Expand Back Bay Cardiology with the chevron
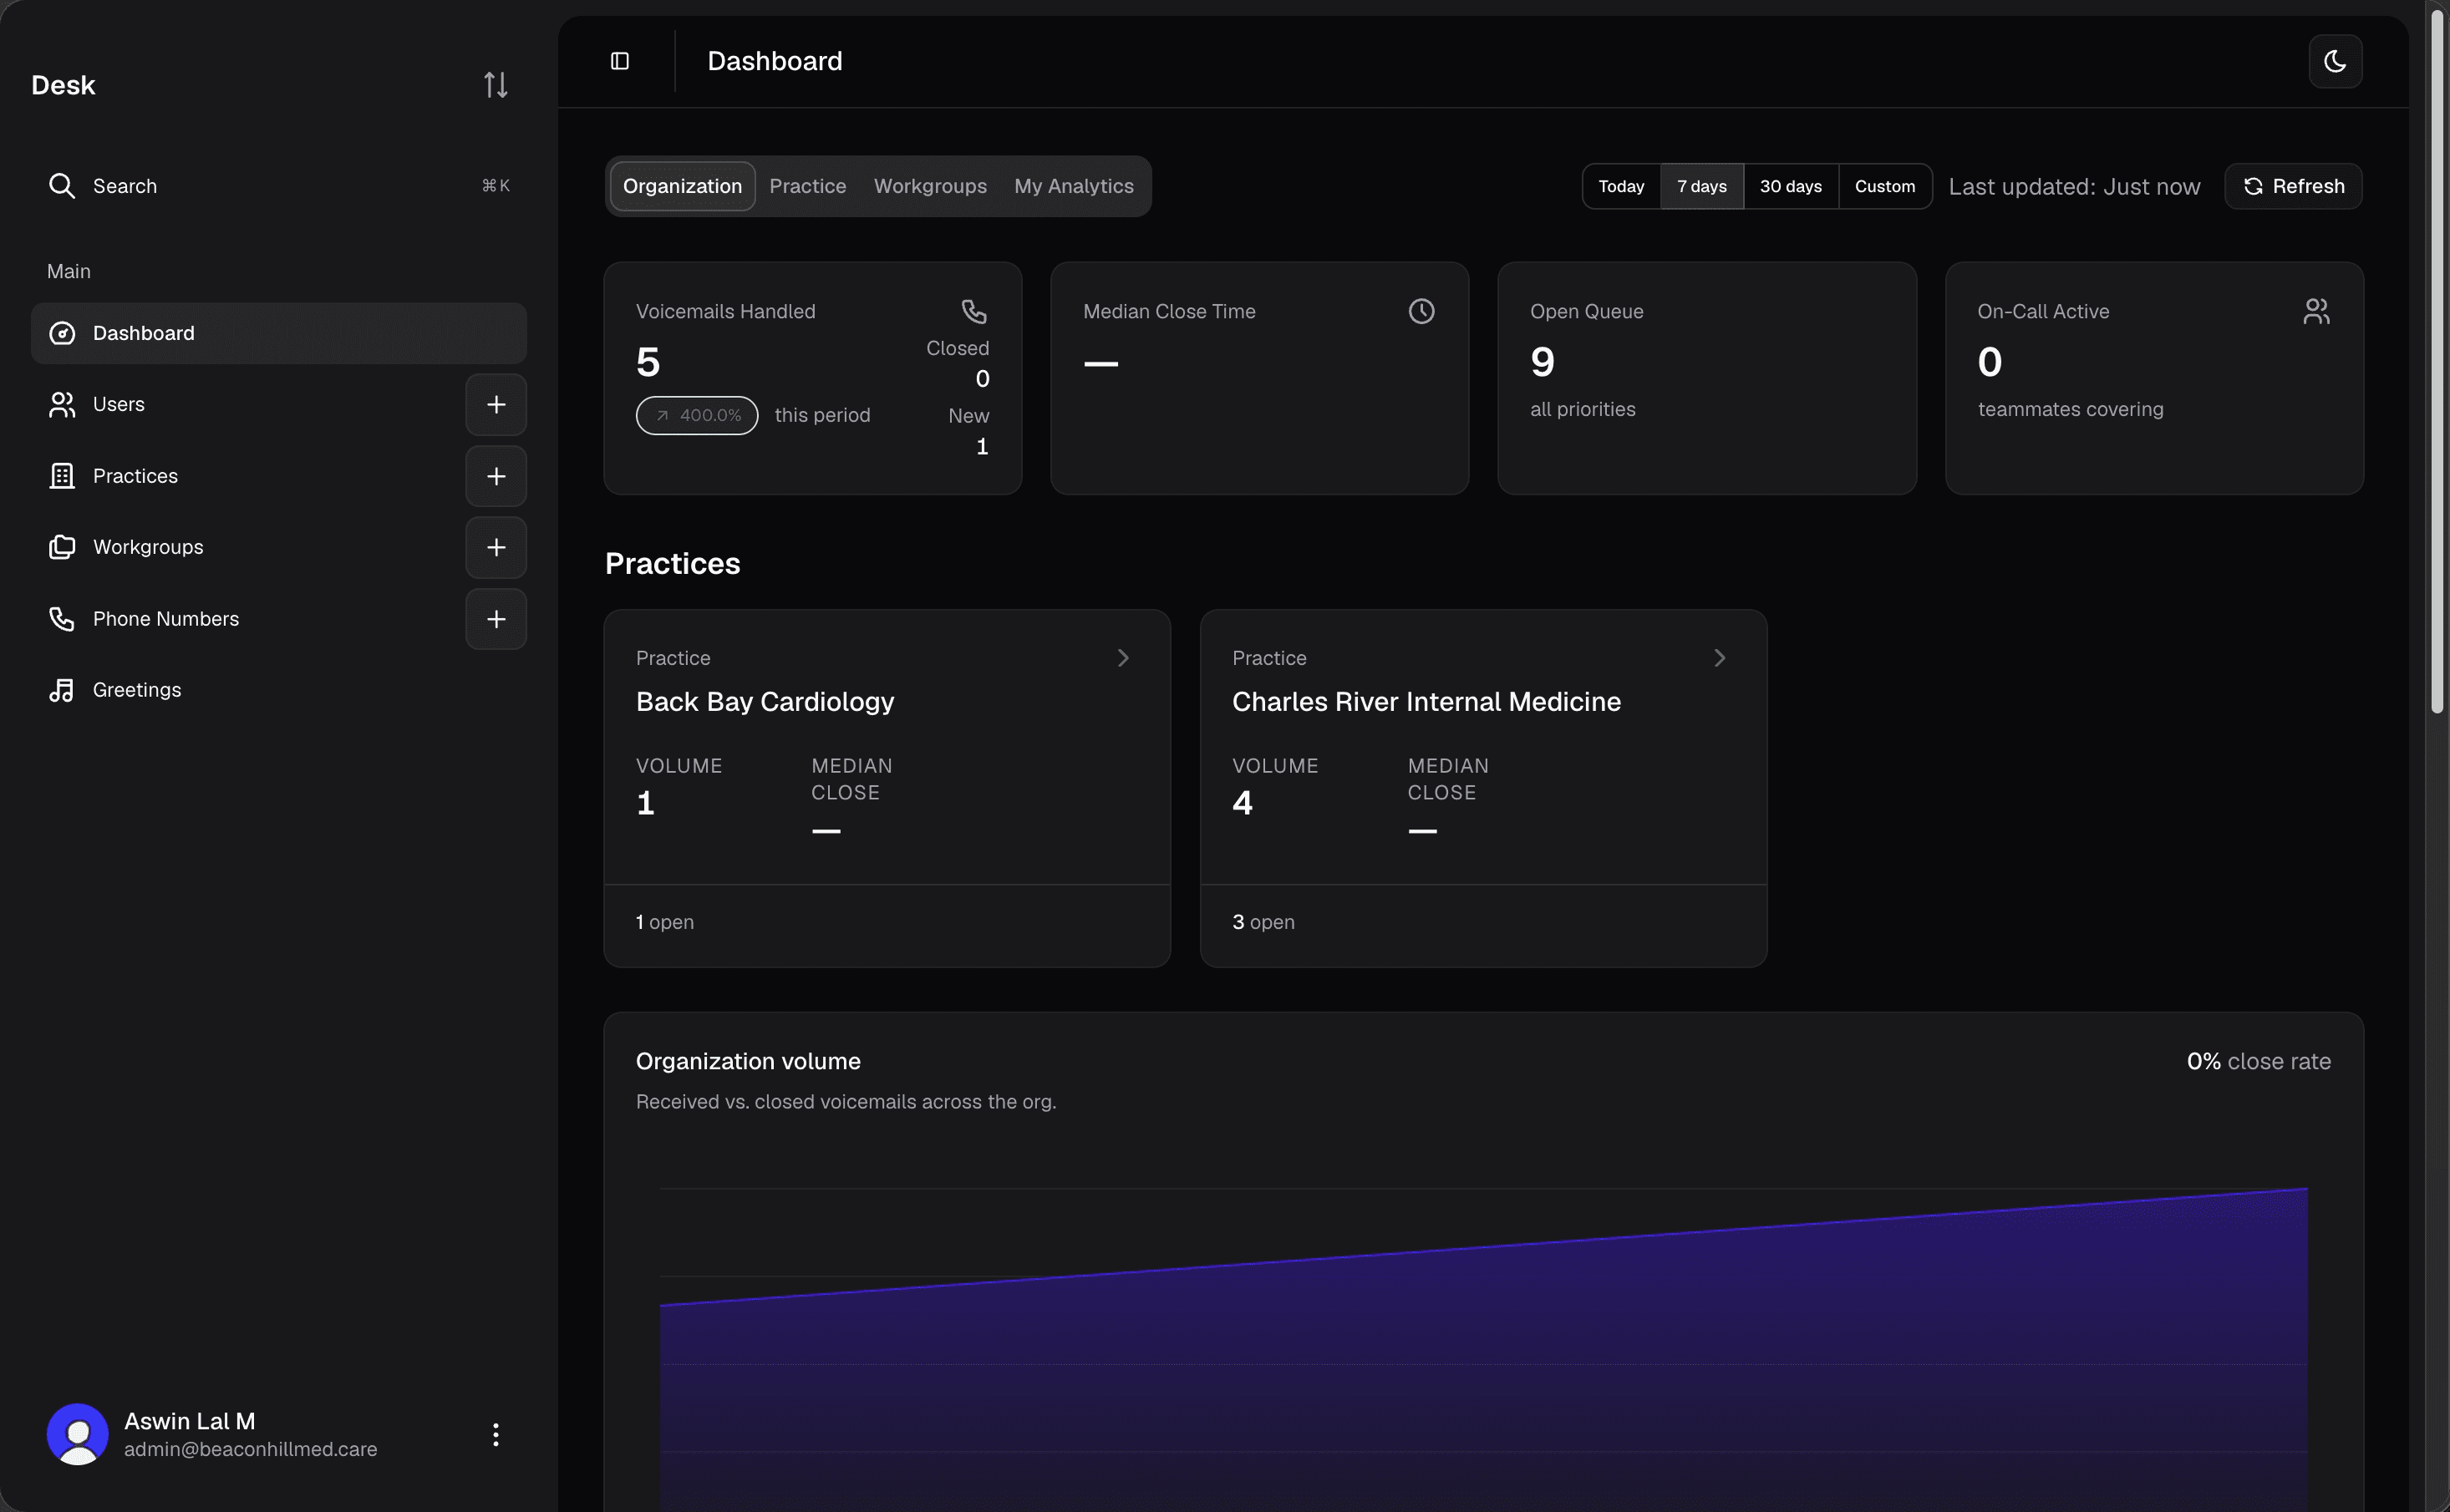 [x=1123, y=658]
